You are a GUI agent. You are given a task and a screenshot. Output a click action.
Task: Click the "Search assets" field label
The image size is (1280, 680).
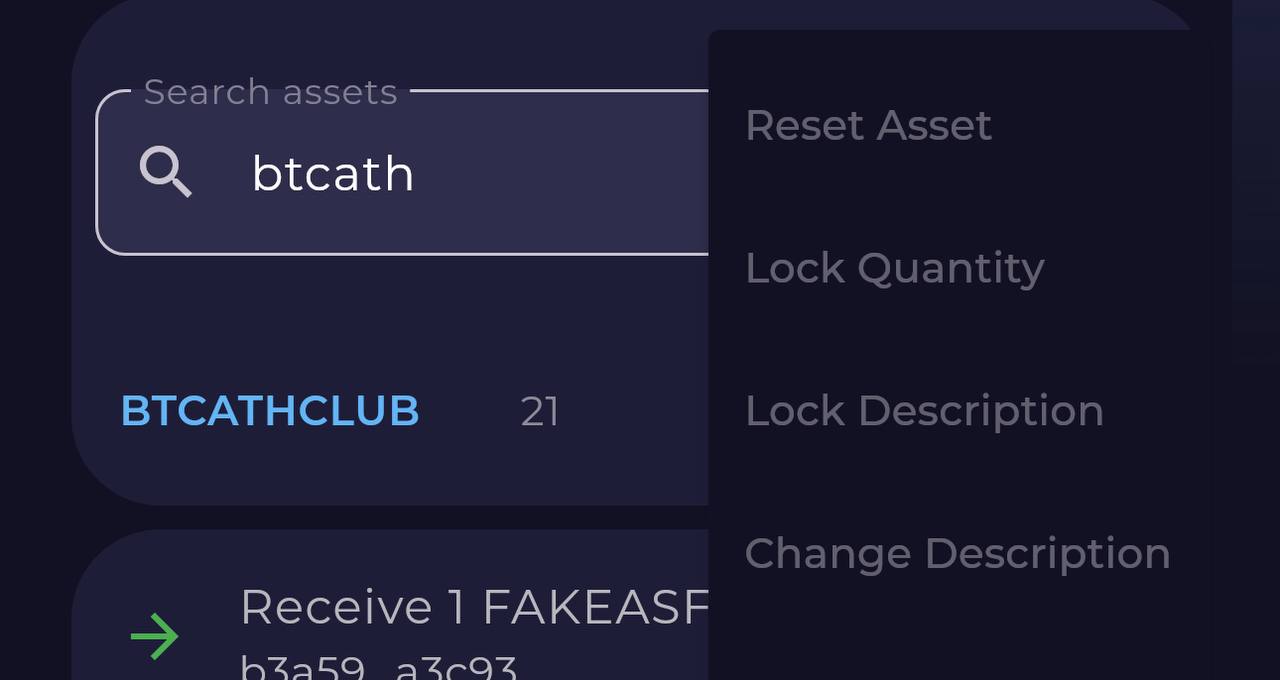point(270,92)
